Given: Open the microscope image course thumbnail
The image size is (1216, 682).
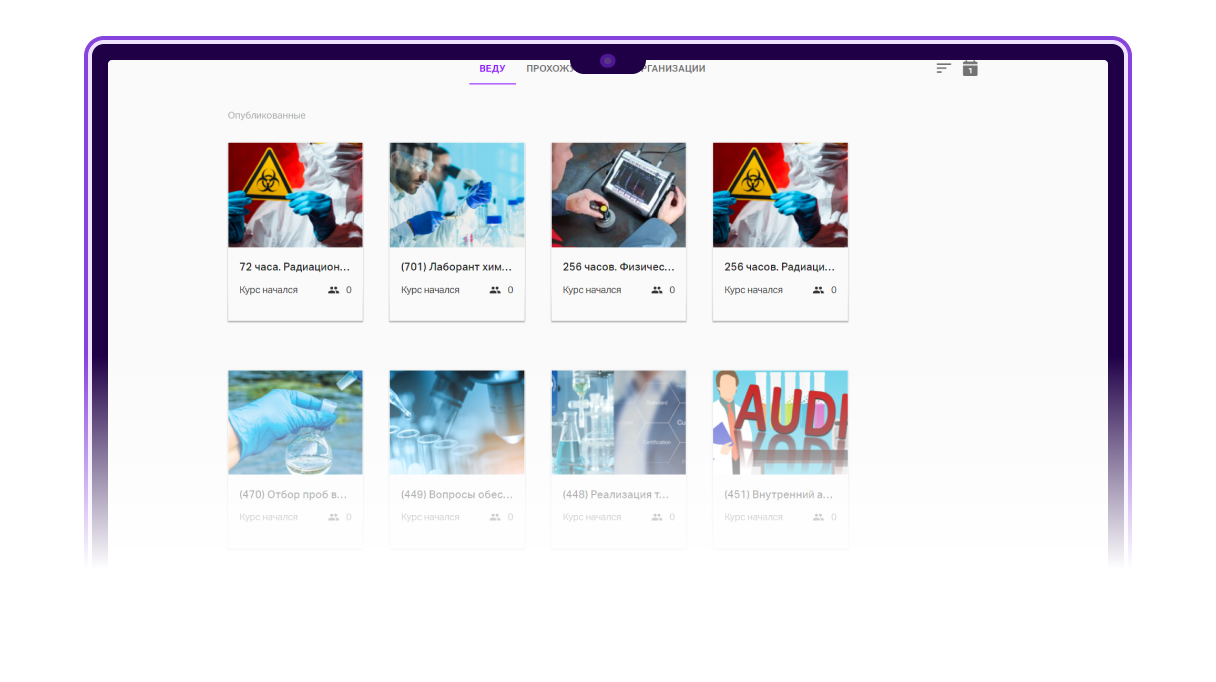Looking at the screenshot, I should (456, 422).
